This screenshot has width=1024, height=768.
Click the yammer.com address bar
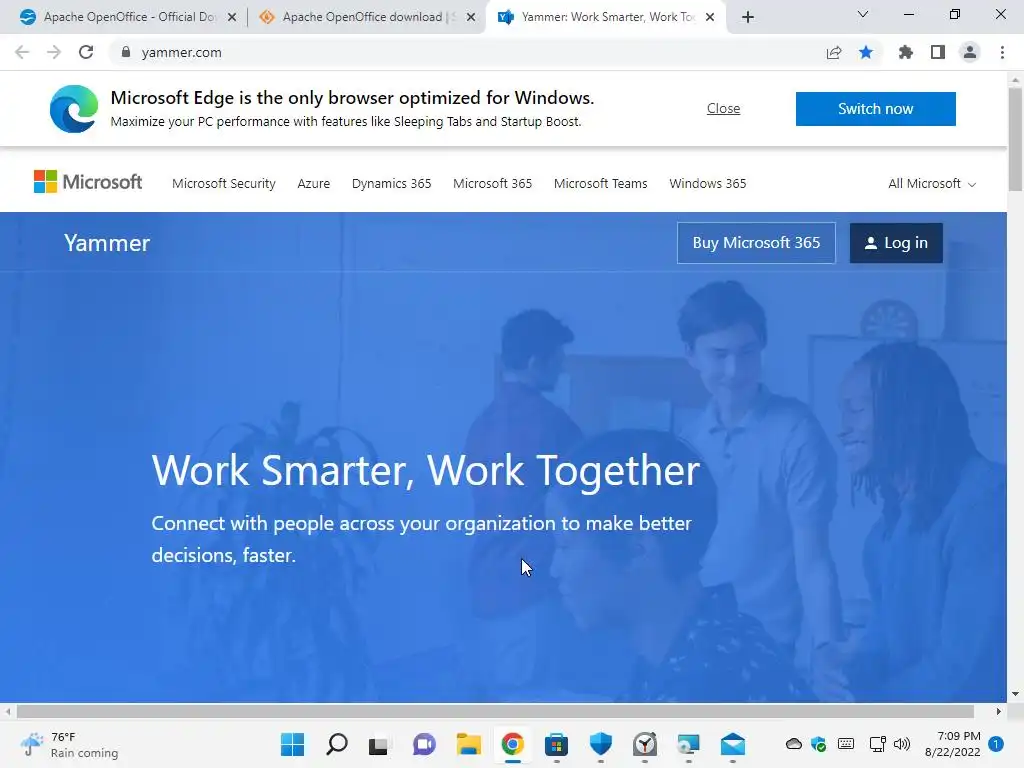tap(470, 52)
